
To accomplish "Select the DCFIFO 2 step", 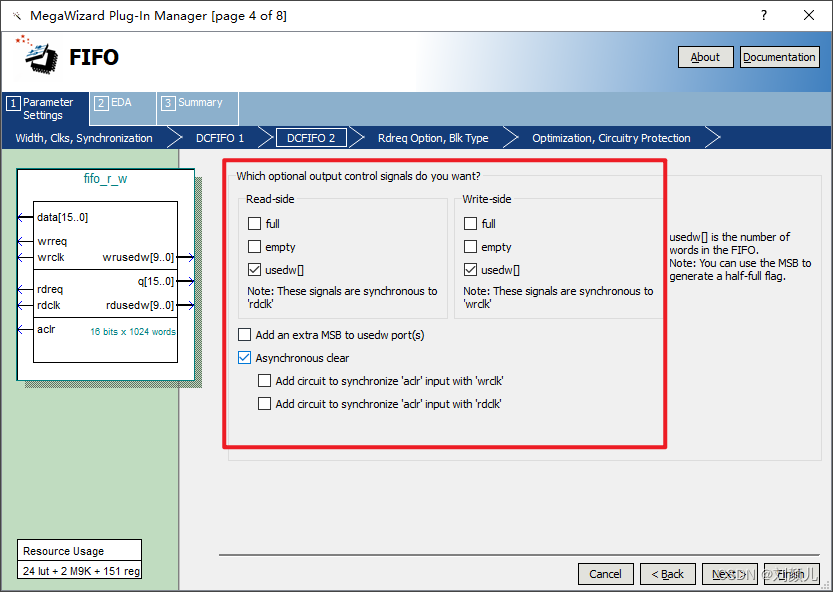I will coord(311,138).
